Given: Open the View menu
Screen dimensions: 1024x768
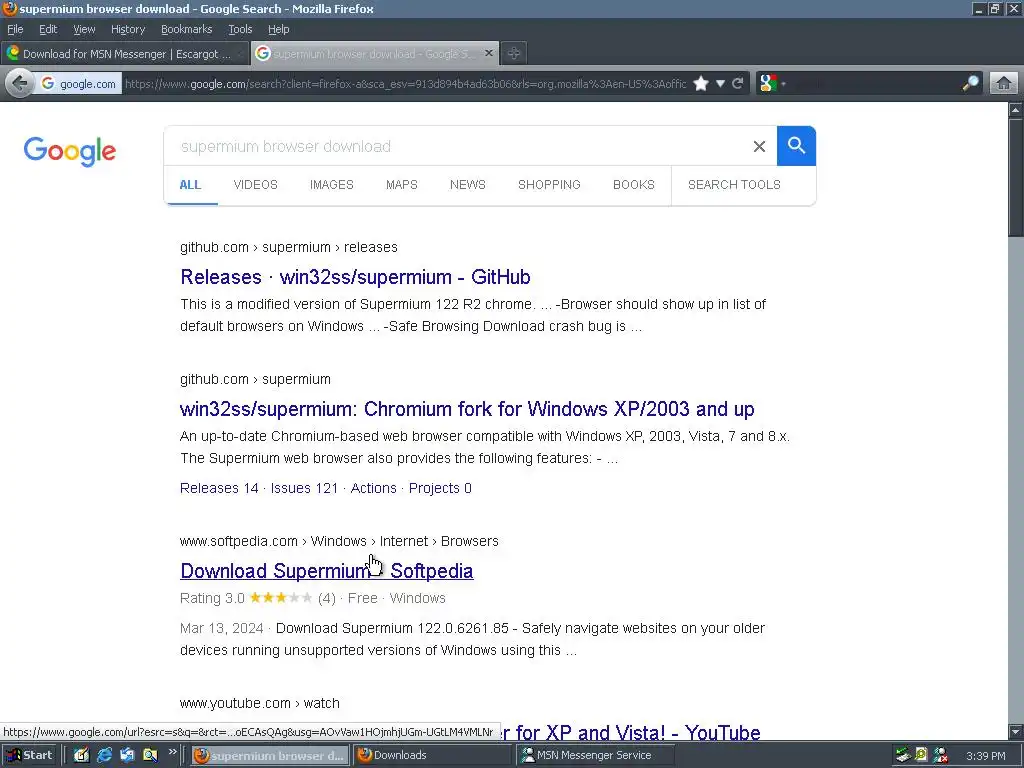Looking at the screenshot, I should pyautogui.click(x=84, y=29).
